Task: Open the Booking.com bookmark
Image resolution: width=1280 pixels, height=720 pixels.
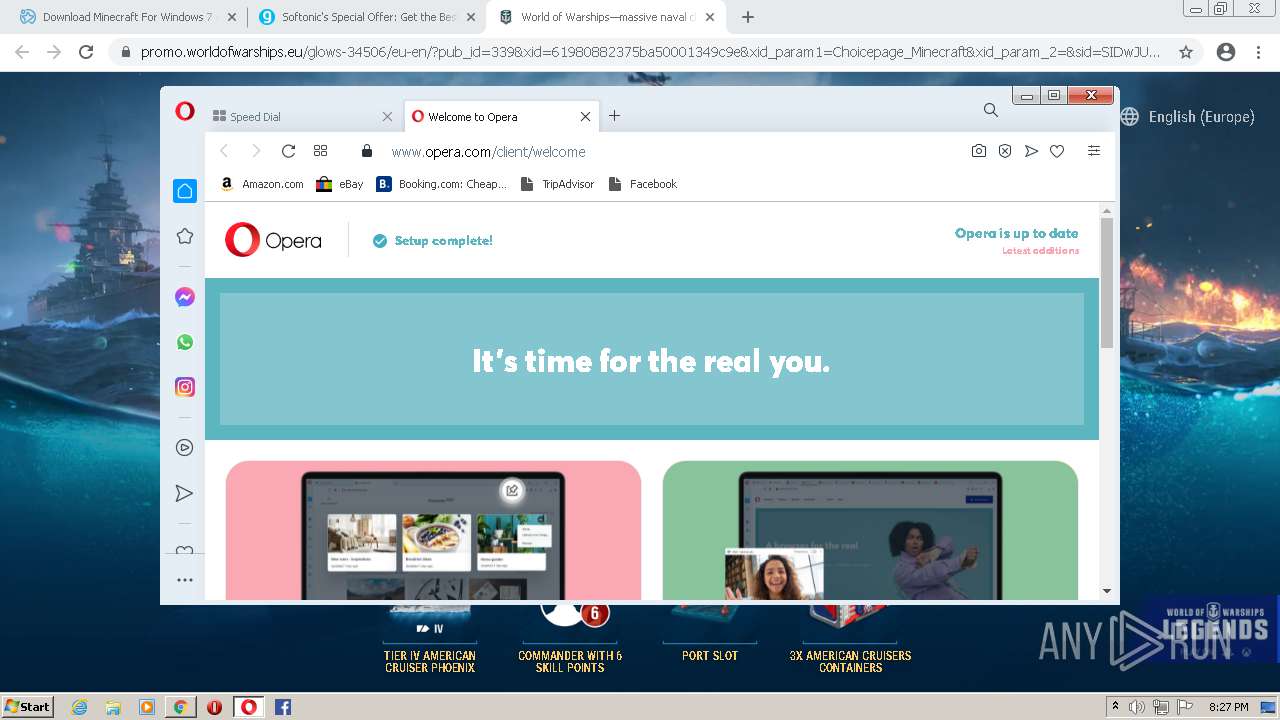Action: [442, 184]
